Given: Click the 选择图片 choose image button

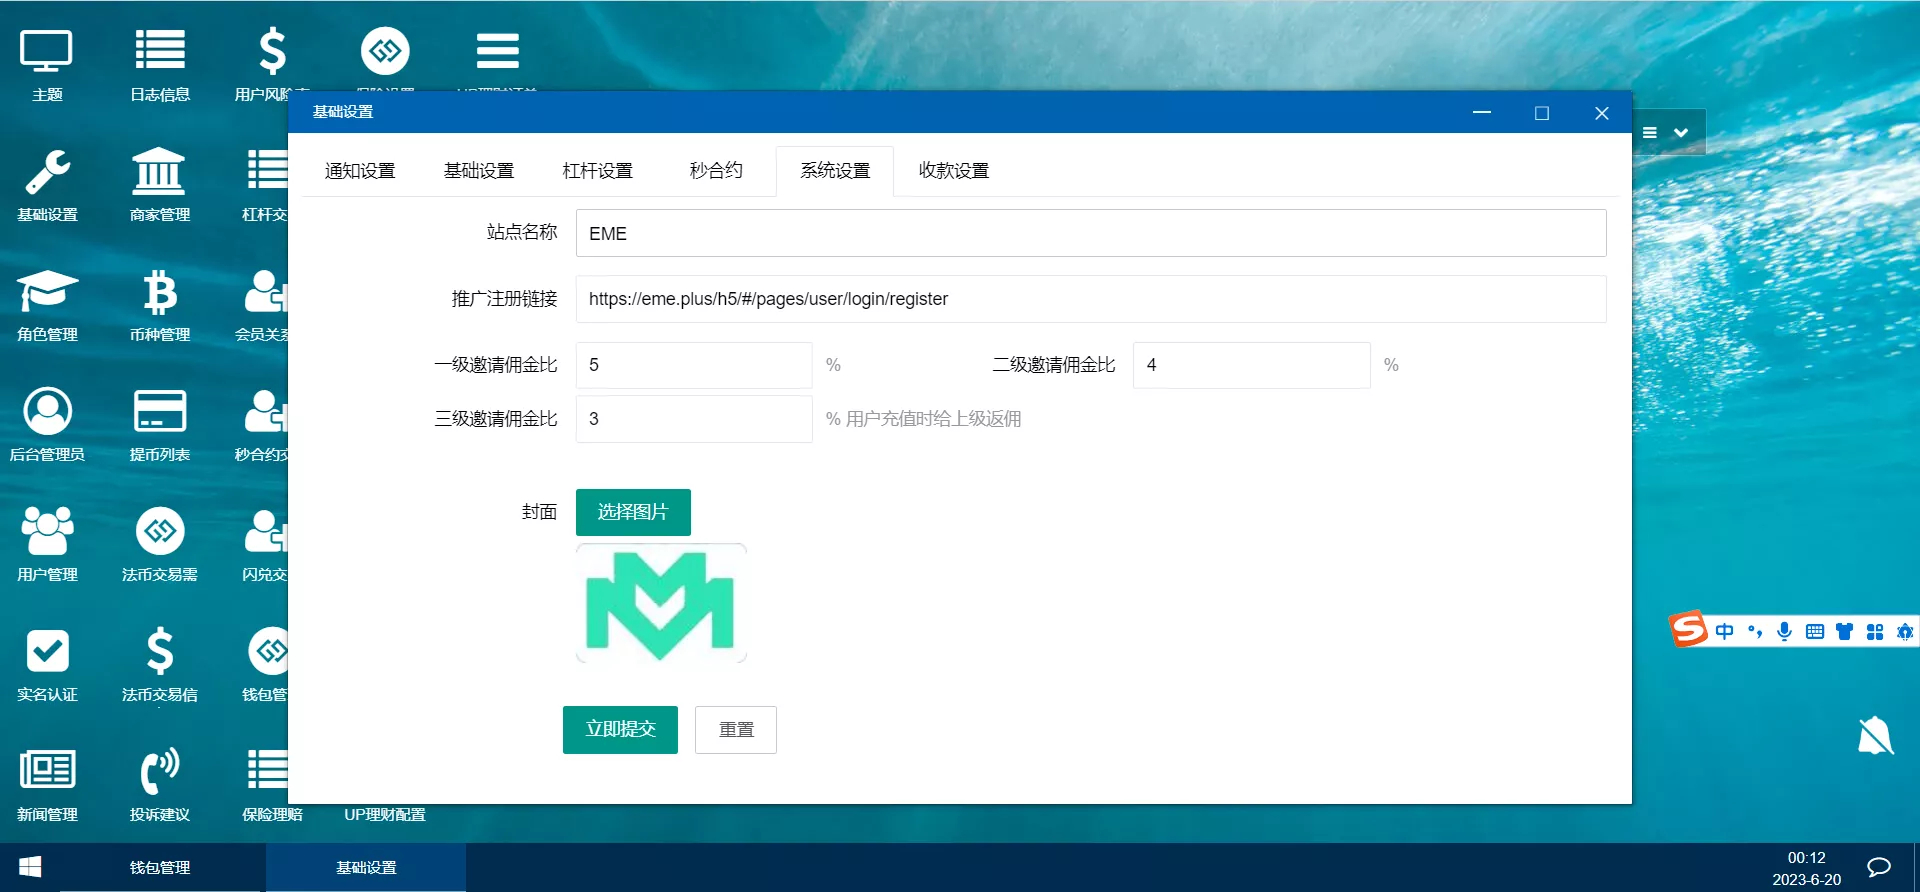Looking at the screenshot, I should [x=633, y=512].
